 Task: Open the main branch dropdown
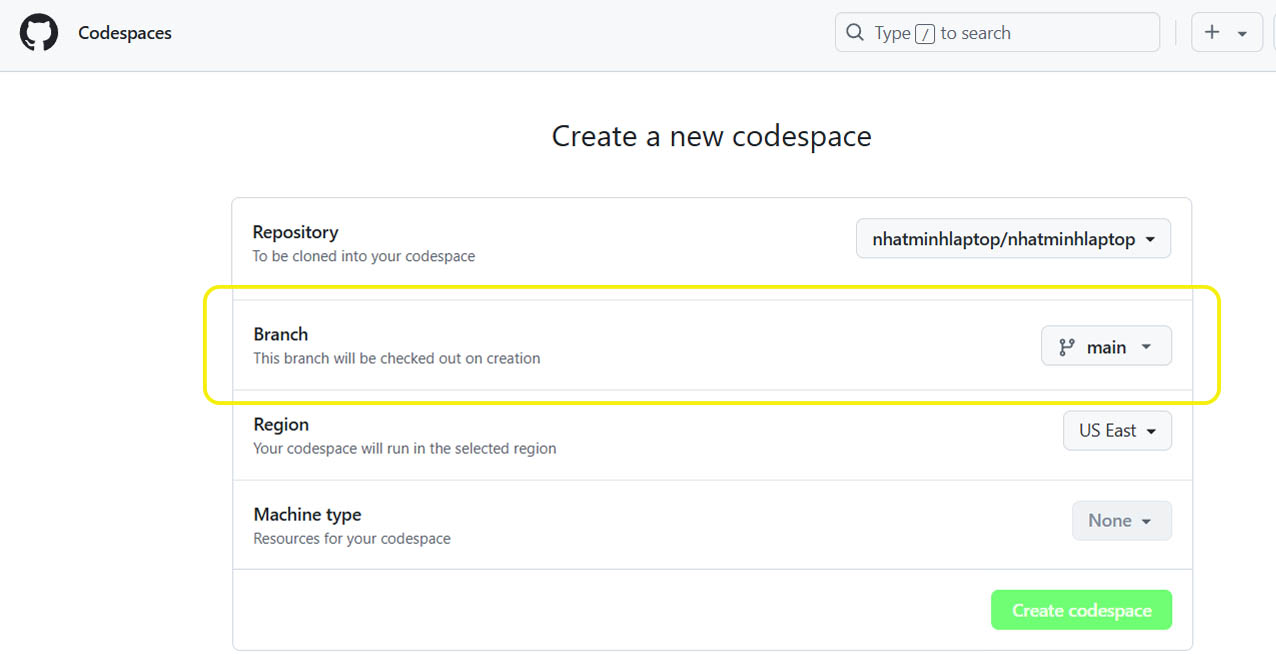(1106, 346)
